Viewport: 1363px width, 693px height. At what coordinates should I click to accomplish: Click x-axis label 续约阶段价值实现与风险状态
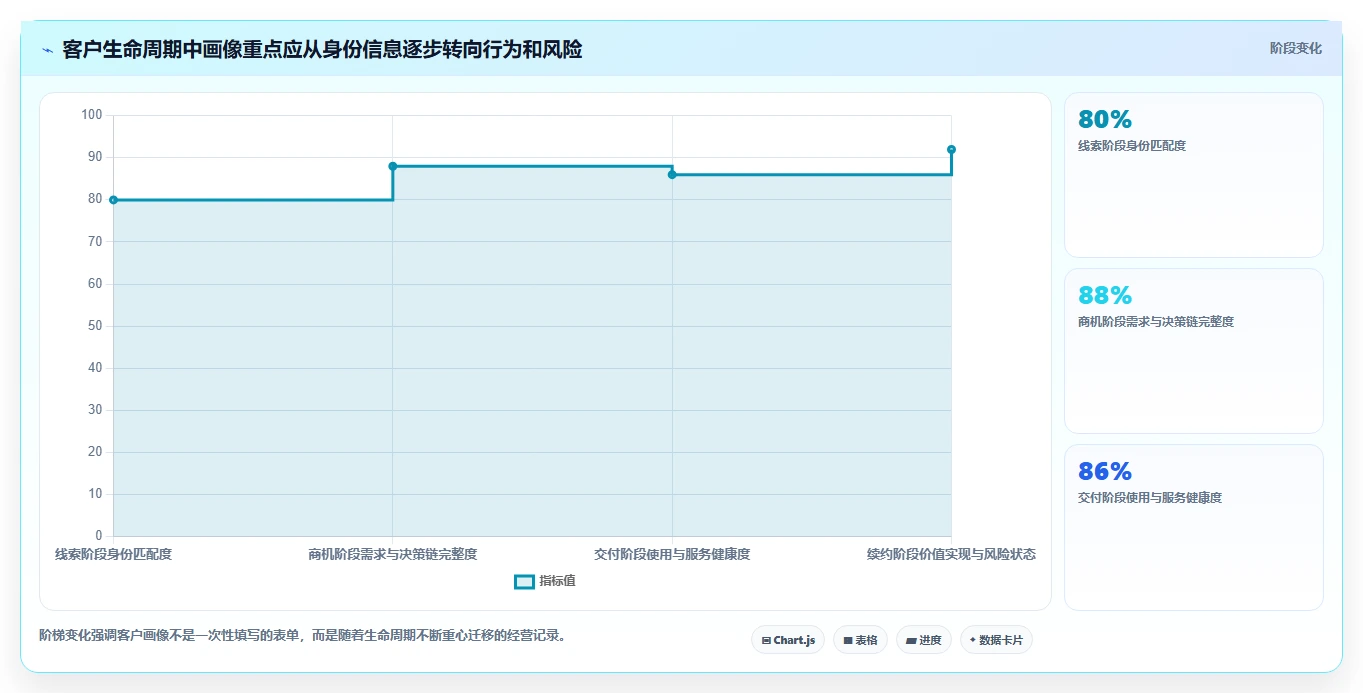[951, 554]
